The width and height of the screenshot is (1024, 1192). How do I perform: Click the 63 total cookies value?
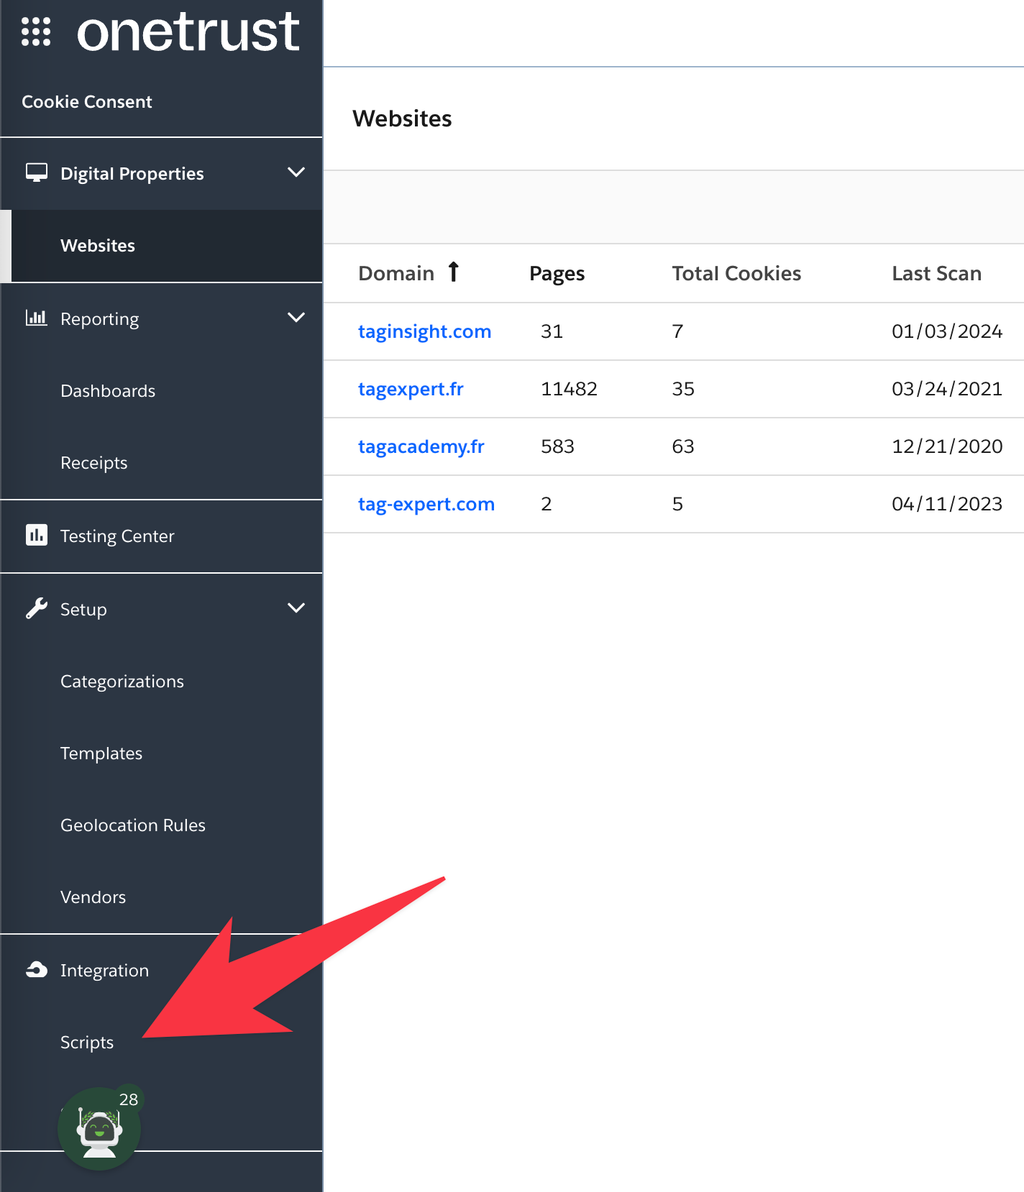click(683, 447)
